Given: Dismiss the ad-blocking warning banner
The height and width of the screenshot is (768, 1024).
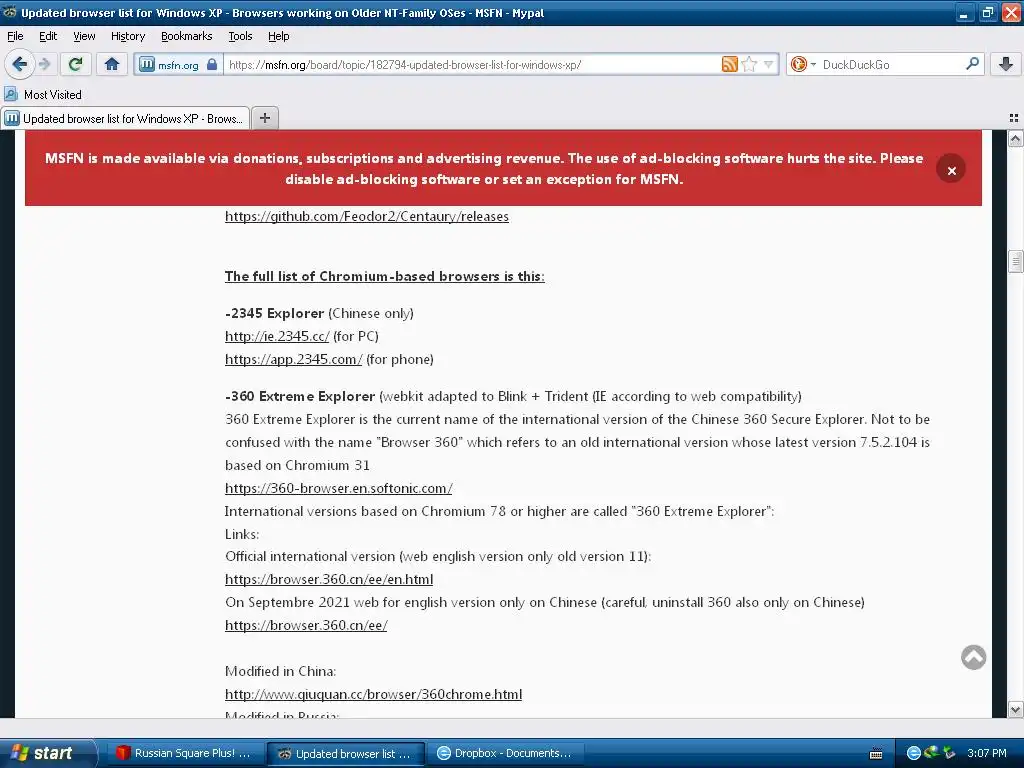Looking at the screenshot, I should coord(951,170).
